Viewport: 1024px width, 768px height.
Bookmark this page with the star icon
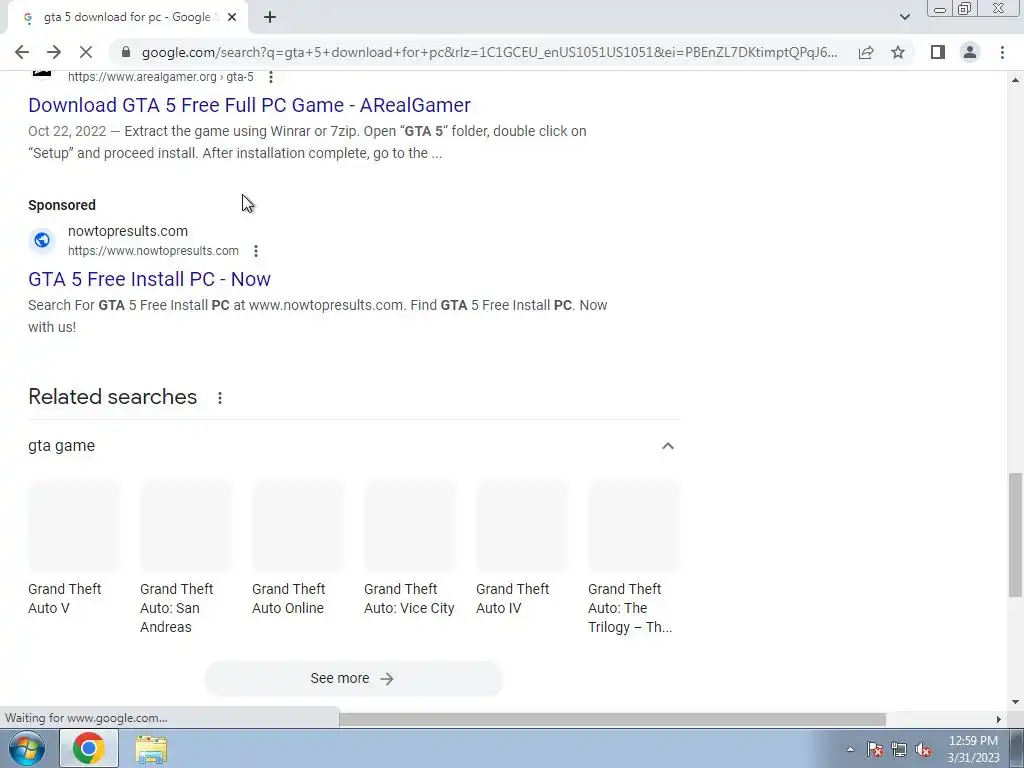(x=898, y=52)
